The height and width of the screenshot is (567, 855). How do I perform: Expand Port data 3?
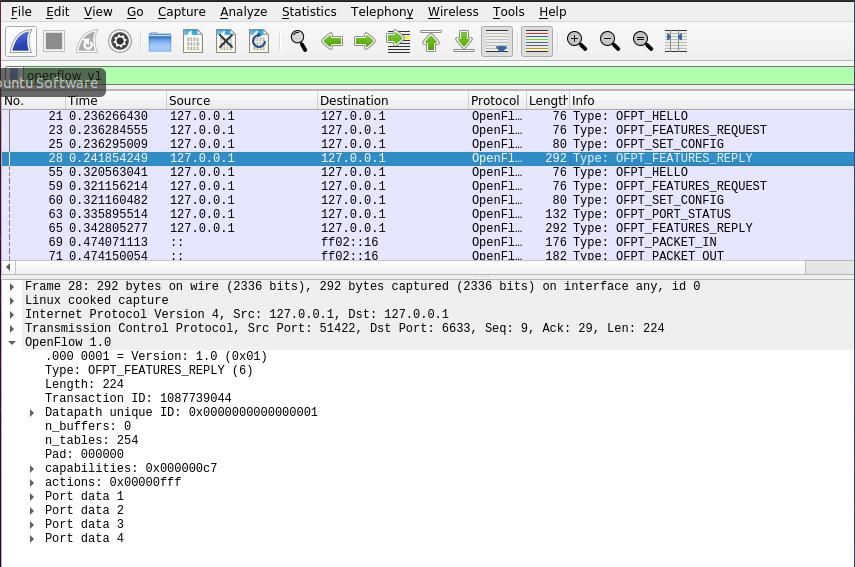click(x=32, y=524)
